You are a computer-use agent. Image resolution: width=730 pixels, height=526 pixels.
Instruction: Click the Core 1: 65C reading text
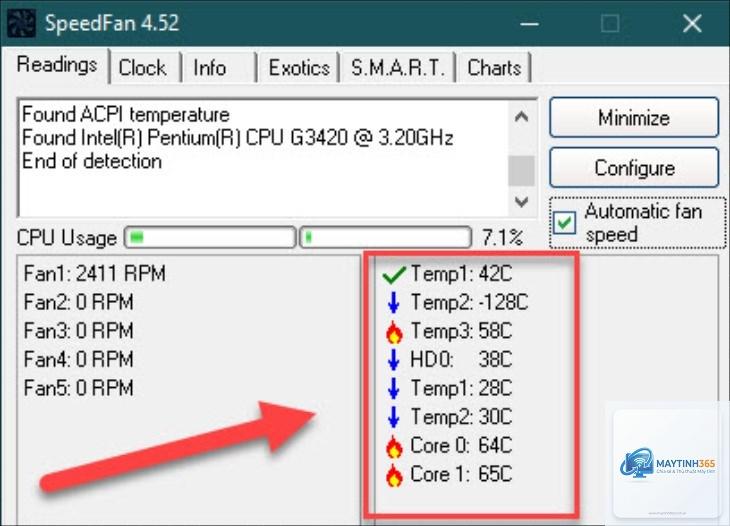pyautogui.click(x=461, y=475)
